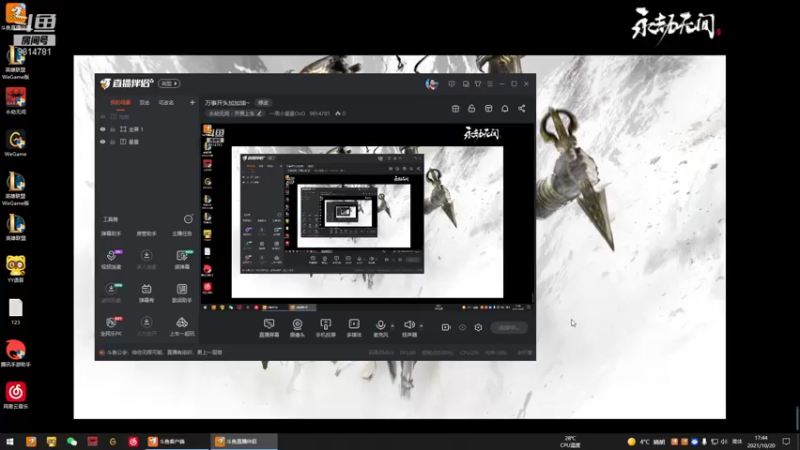This screenshot has height=450, width=800.
Task: Launch the 多人连麦 download tool
Action: (x=146, y=259)
